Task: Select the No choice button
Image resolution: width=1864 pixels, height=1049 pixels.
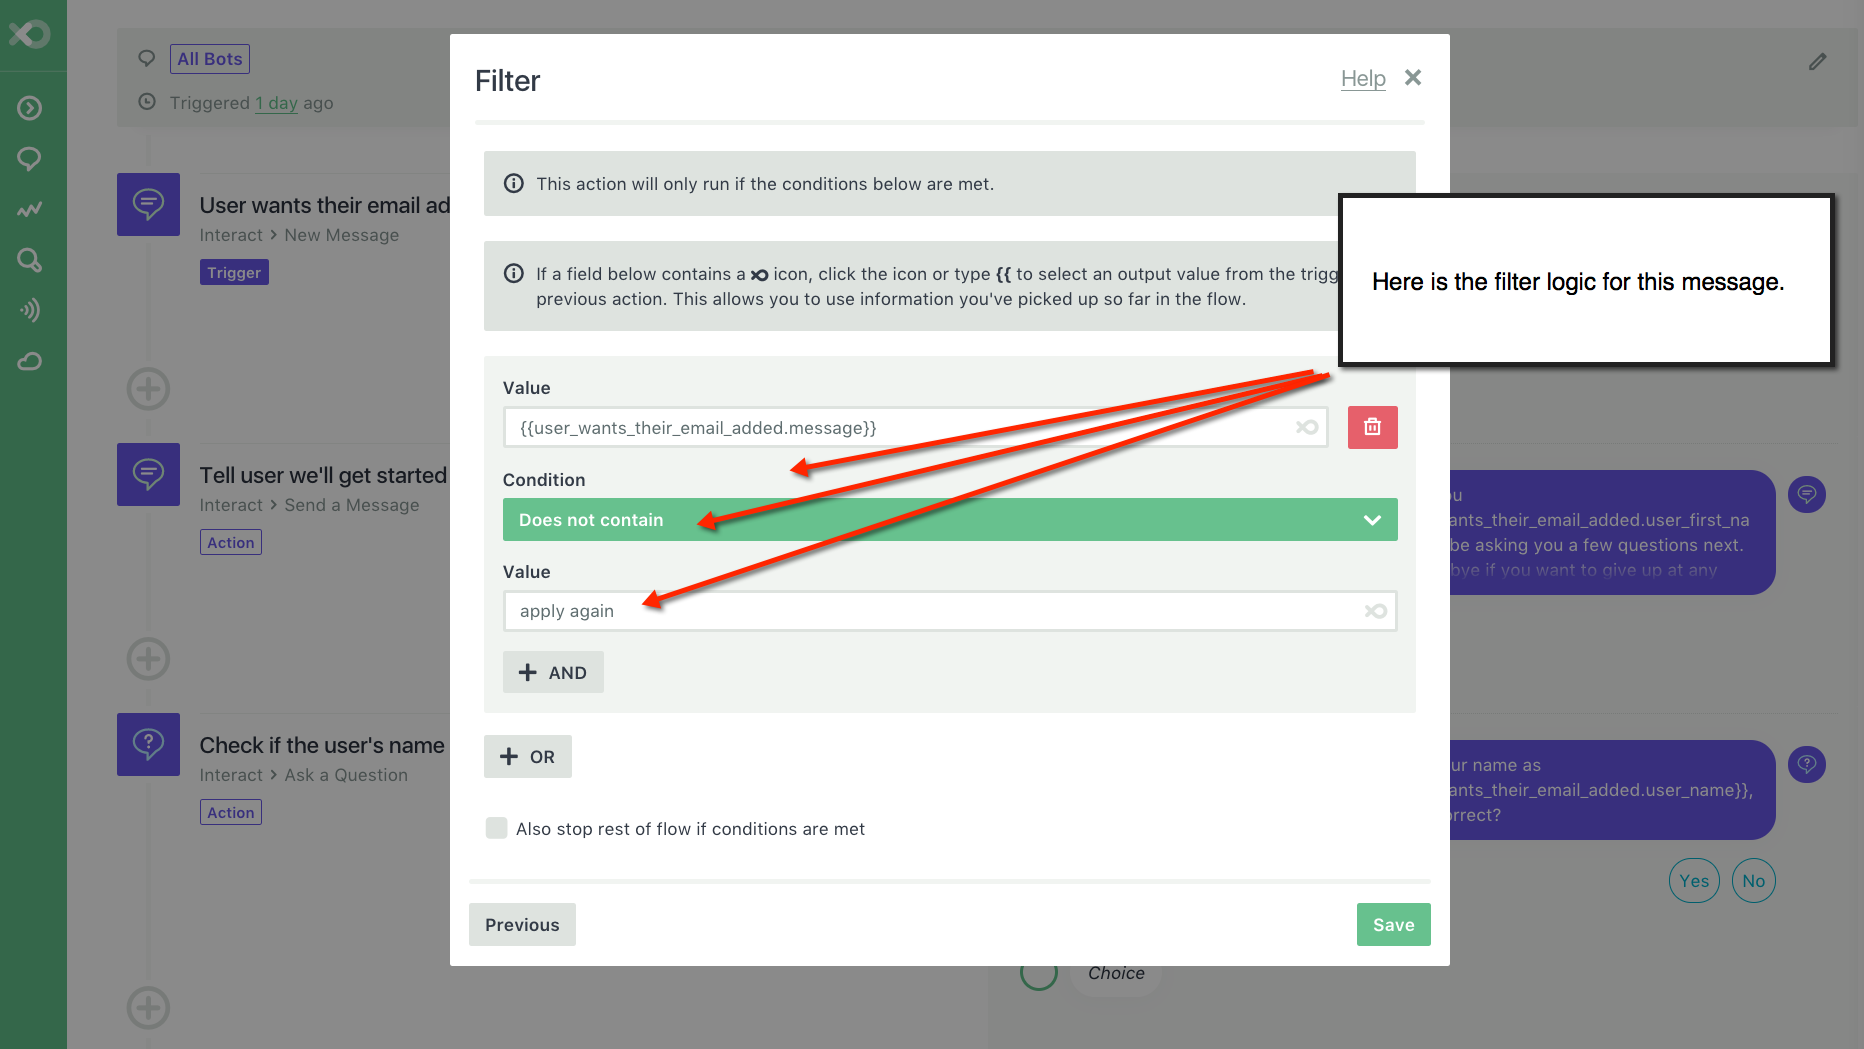Action: click(x=1753, y=881)
